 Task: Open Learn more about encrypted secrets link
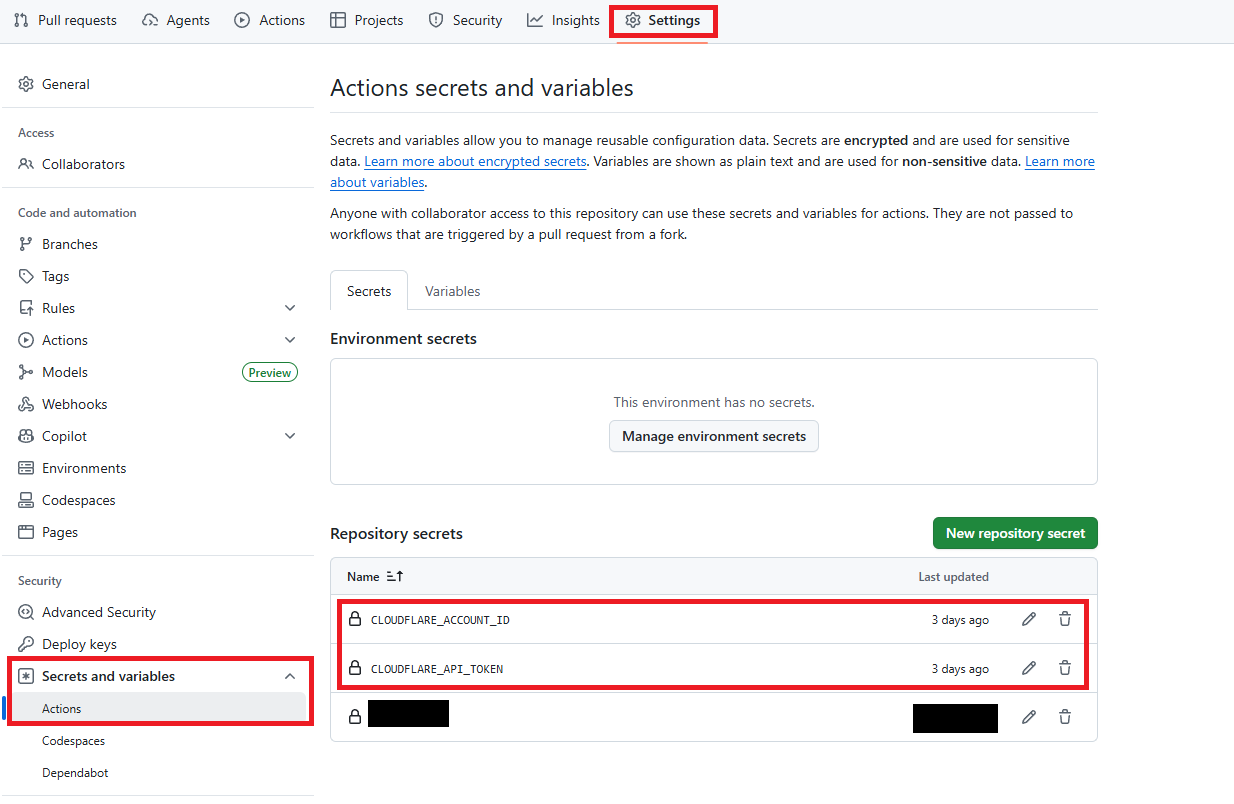(x=475, y=161)
